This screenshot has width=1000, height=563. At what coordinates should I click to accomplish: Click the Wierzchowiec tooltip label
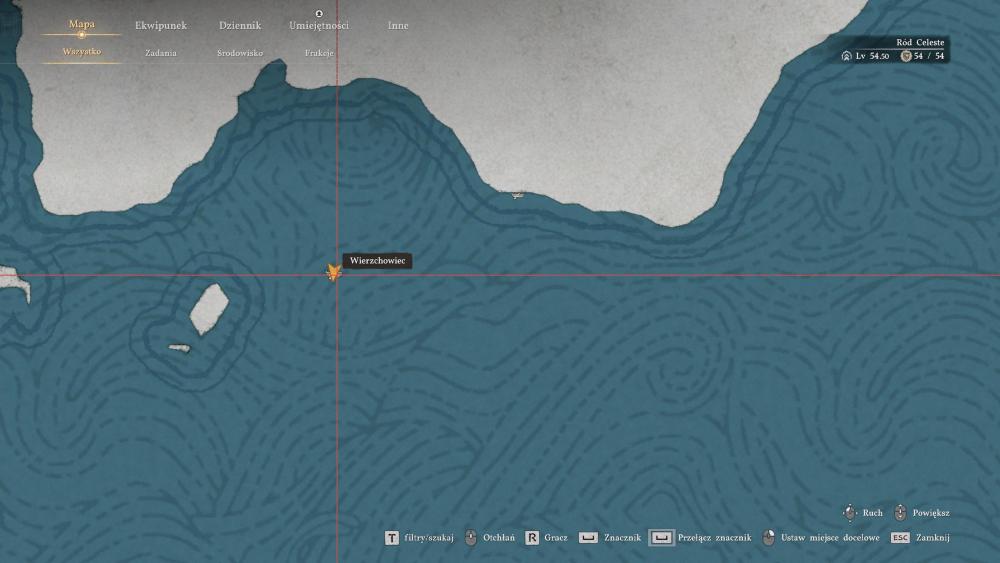pyautogui.click(x=378, y=261)
